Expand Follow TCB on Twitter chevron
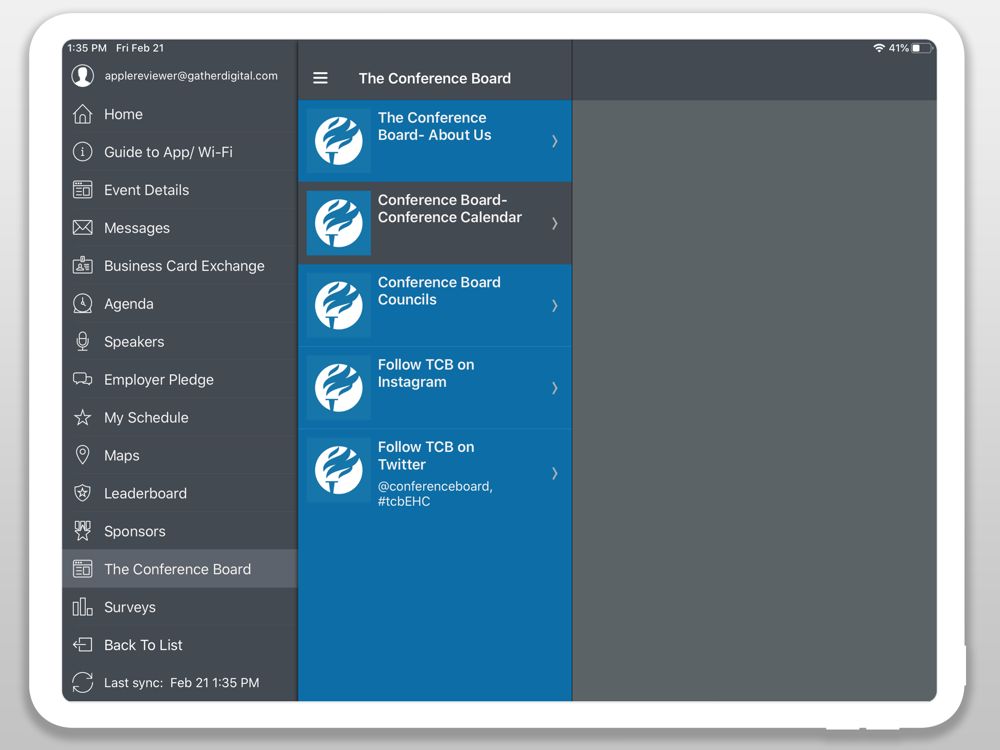 555,473
